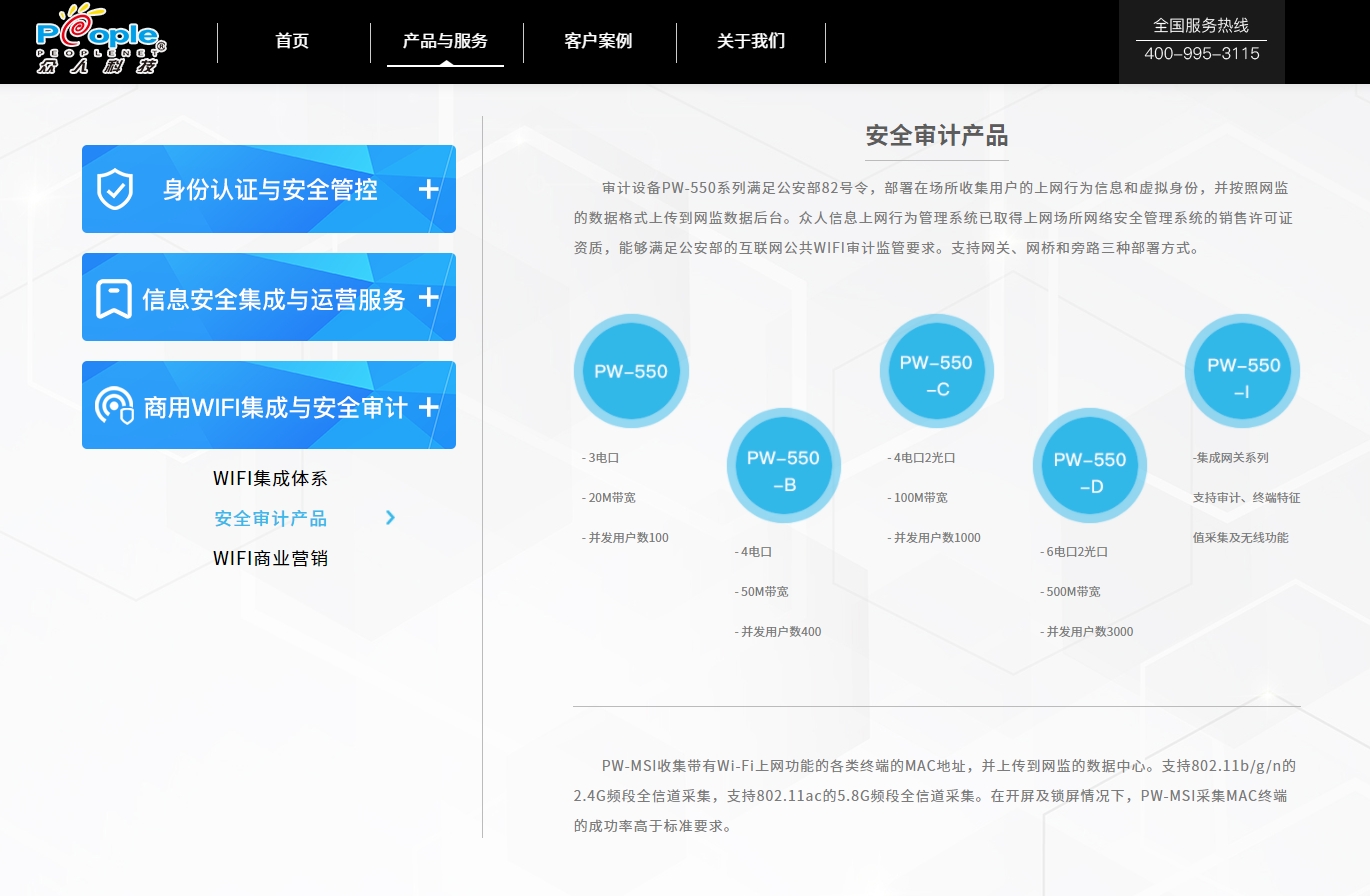Click the shield checkmark icon on 身份认证与安全管控

click(x=115, y=189)
